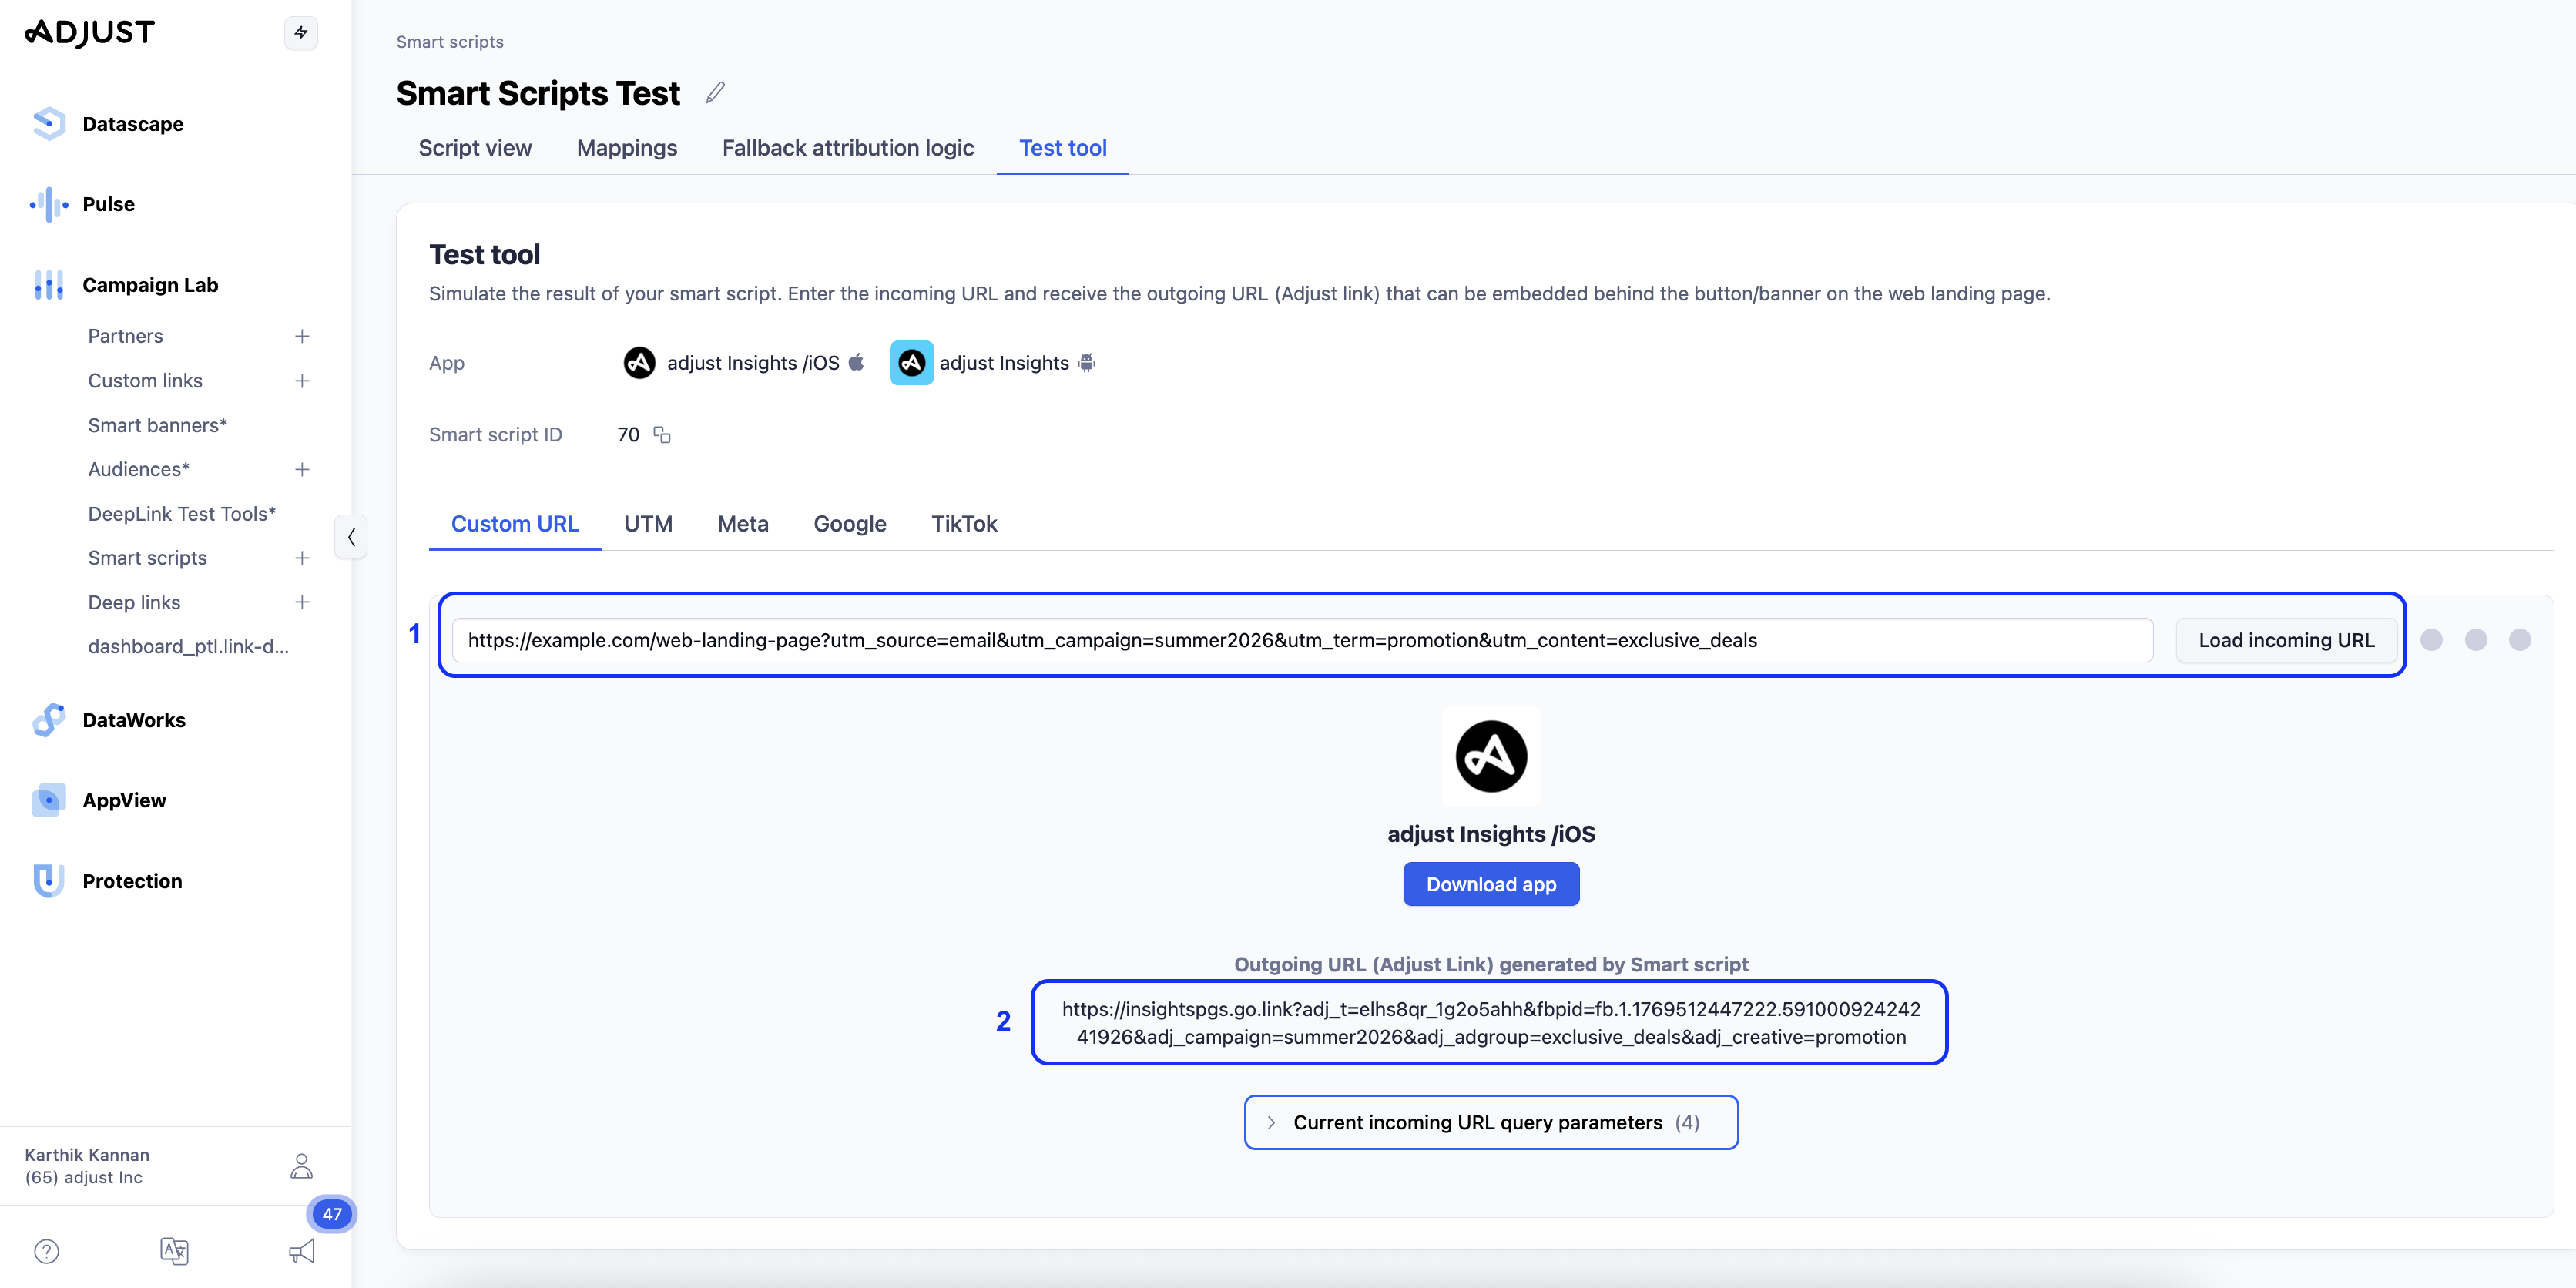Open the help question mark icon
This screenshot has width=2576, height=1288.
click(47, 1251)
